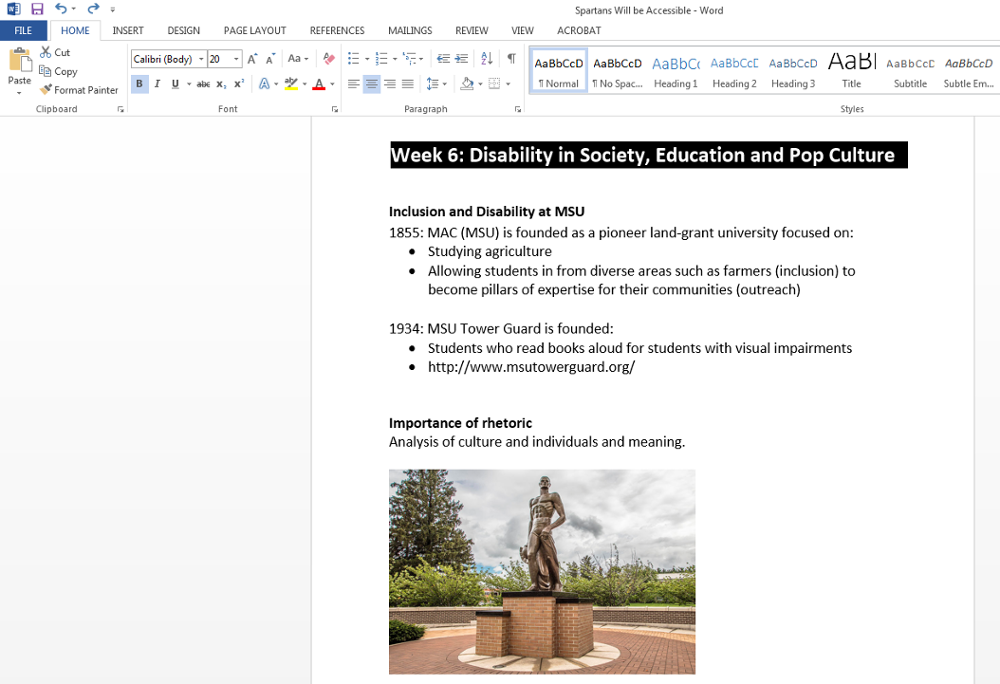Viewport: 1000px width, 684px height.
Task: Align text to the right
Action: pos(390,84)
